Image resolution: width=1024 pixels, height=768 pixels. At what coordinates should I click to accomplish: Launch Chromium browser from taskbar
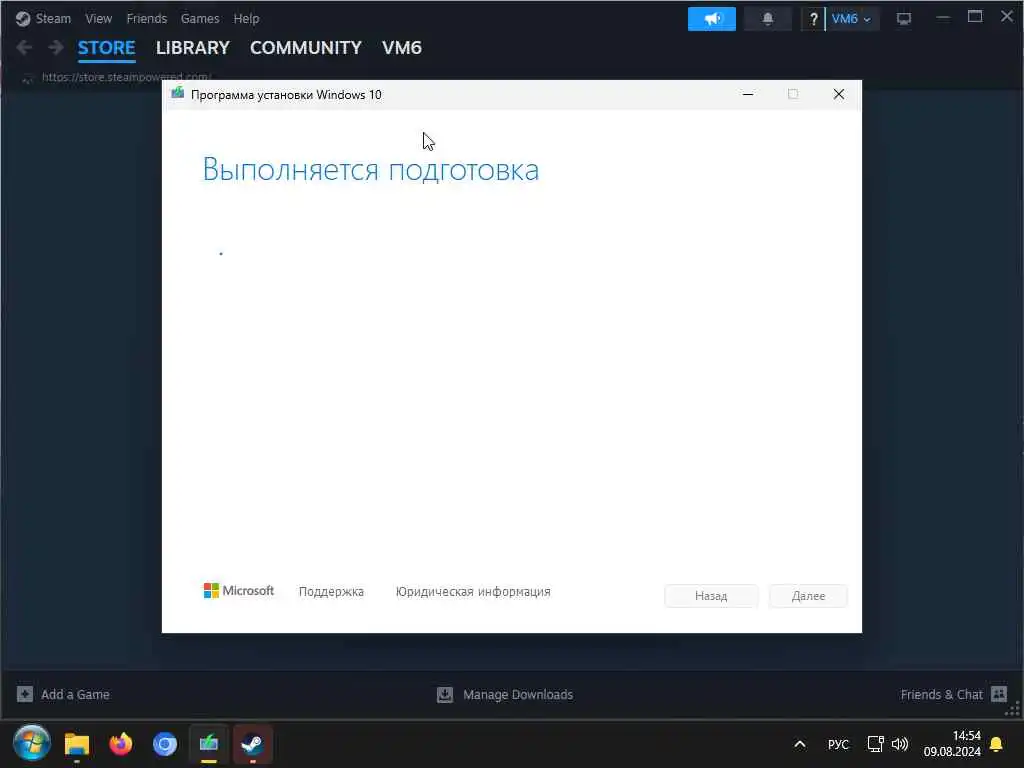(165, 744)
